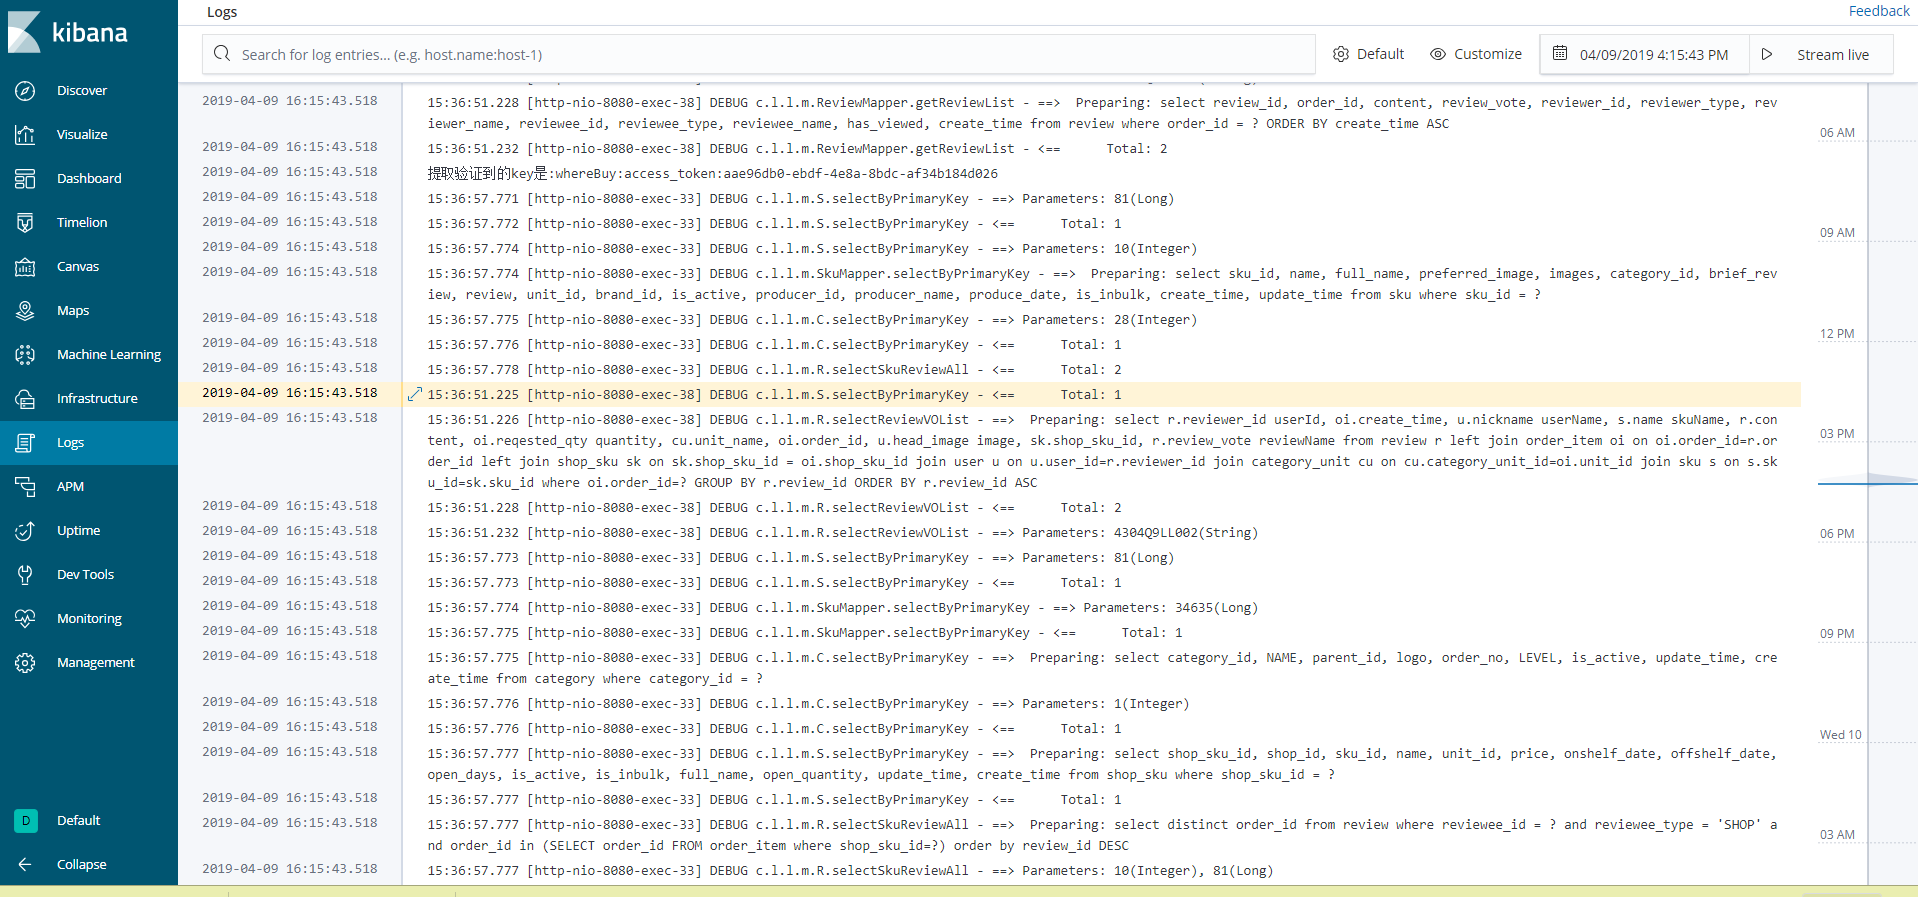Open the Default text scale gear menu
Viewport: 1918px width, 897px height.
[1368, 54]
